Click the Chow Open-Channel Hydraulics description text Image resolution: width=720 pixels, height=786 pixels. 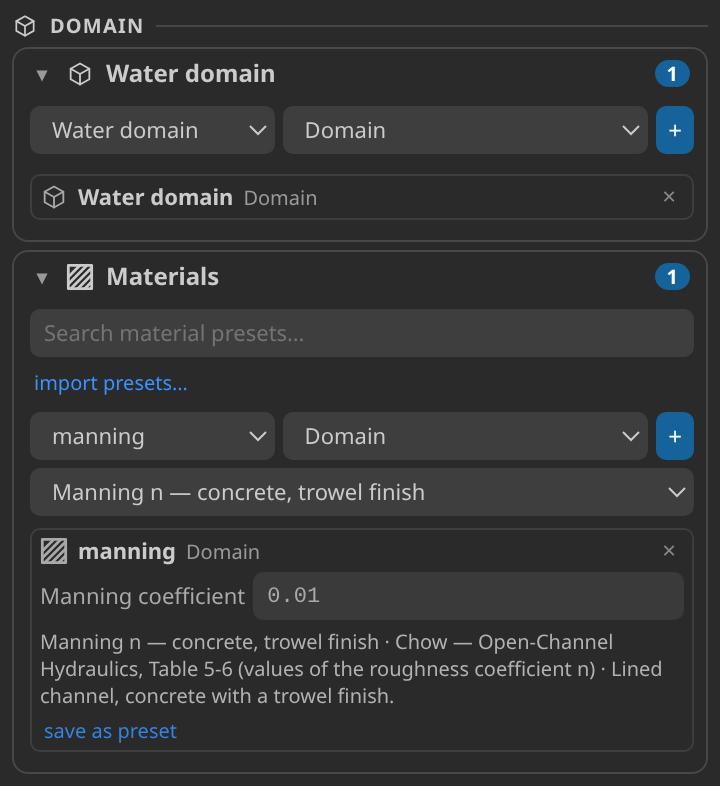[x=351, y=669]
